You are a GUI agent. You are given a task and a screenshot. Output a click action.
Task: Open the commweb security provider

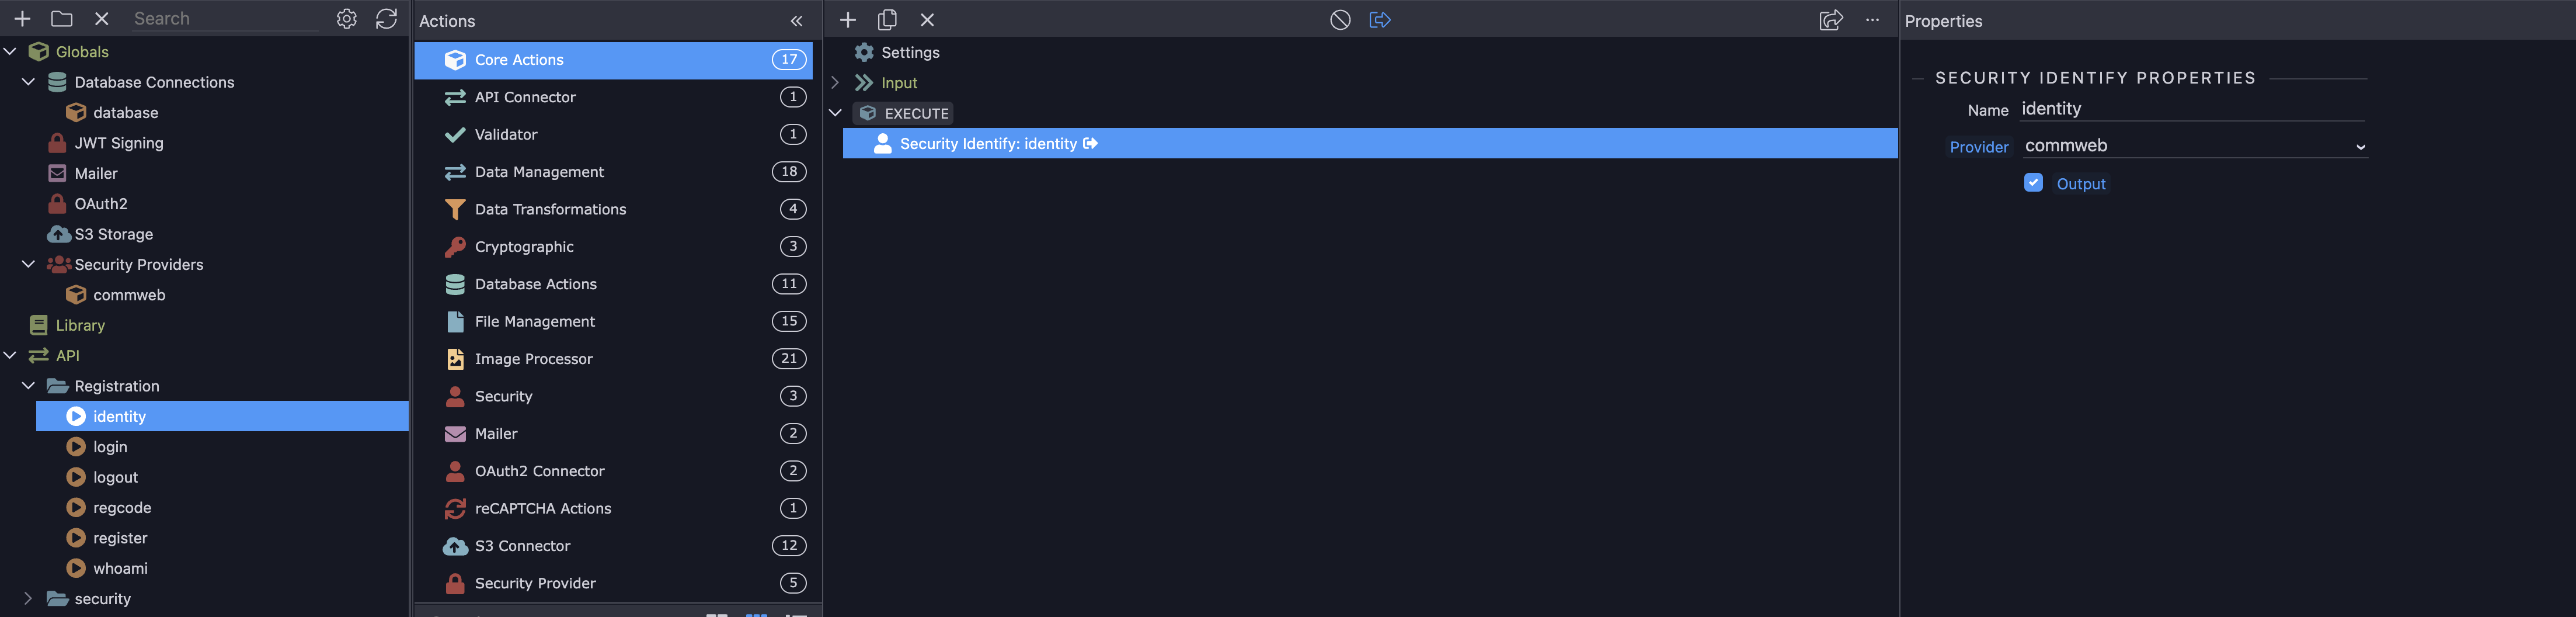pos(129,295)
